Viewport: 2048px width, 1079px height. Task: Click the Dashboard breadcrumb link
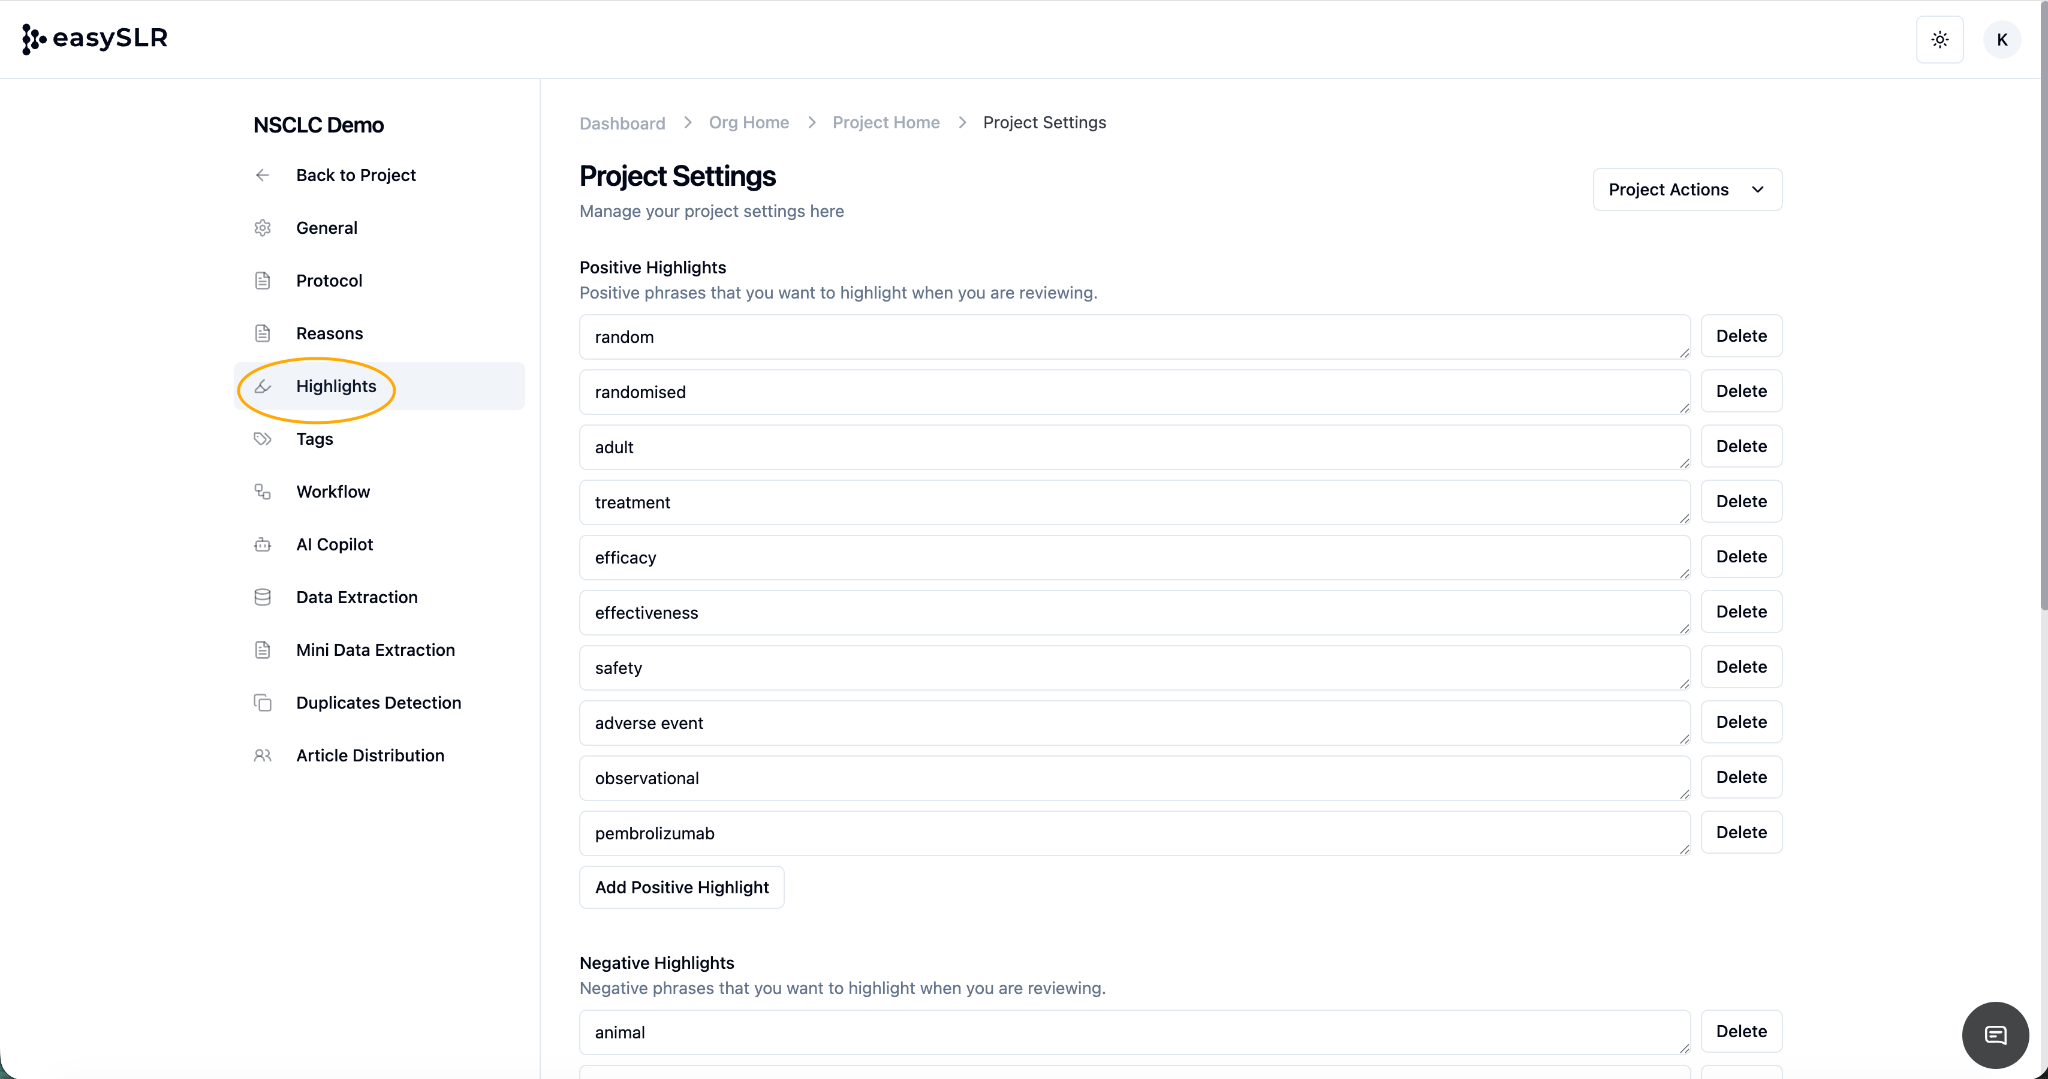tap(622, 123)
